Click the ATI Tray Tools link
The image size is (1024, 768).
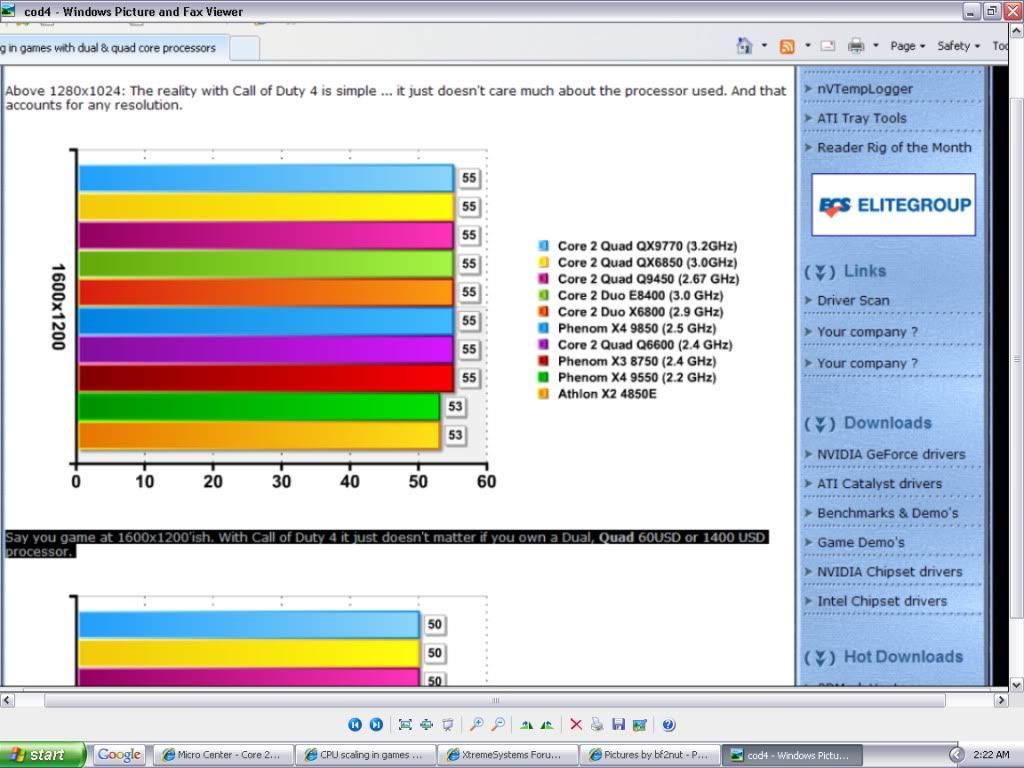pyautogui.click(x=861, y=118)
